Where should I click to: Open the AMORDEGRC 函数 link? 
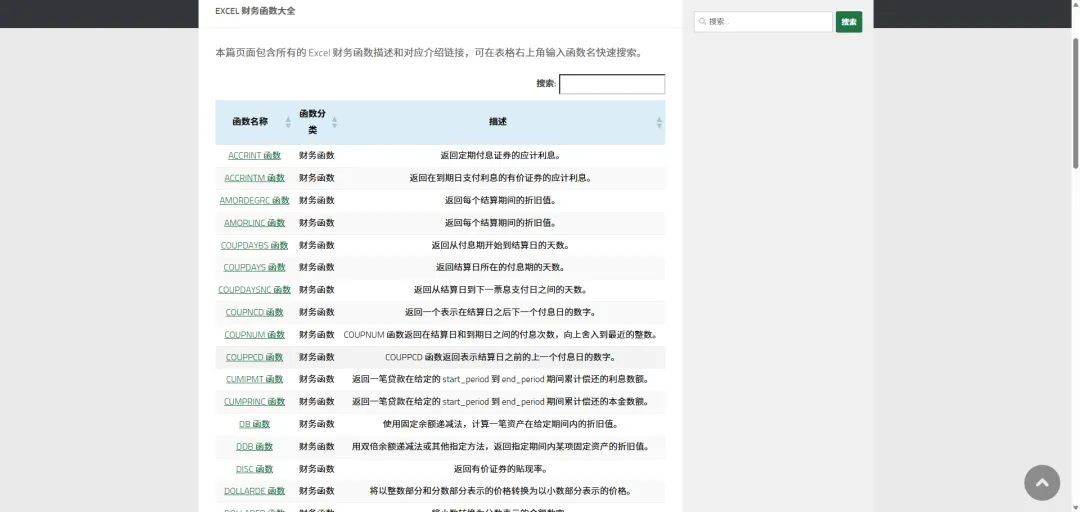tap(254, 201)
